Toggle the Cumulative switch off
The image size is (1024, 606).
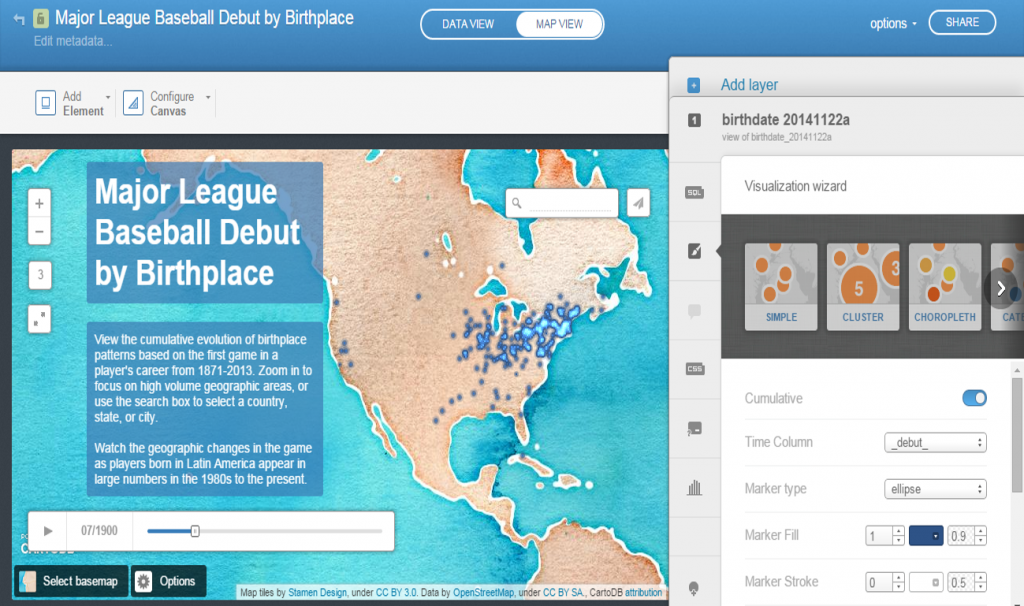(974, 398)
